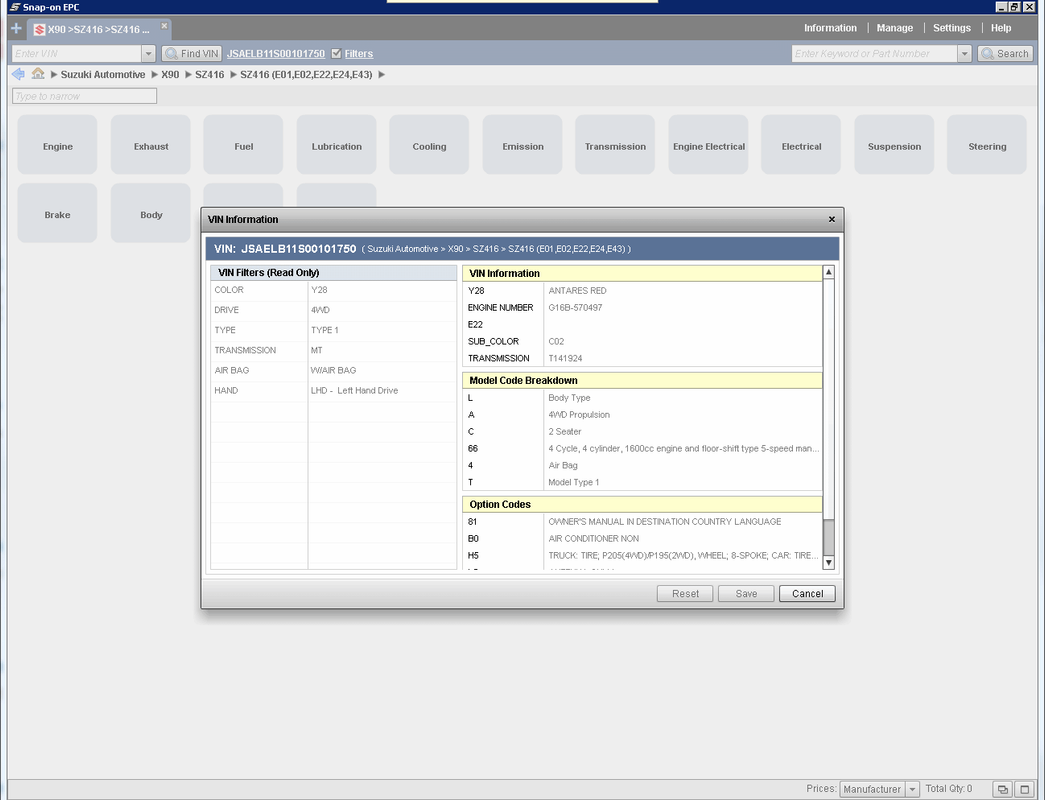Image resolution: width=1045 pixels, height=800 pixels.
Task: Expand the Enter VIN dropdown arrow
Action: tap(148, 53)
